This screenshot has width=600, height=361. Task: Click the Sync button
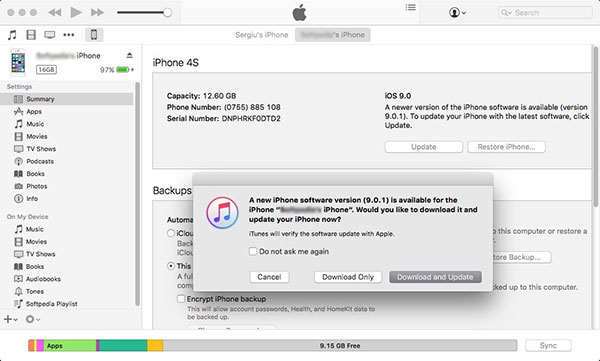pos(548,346)
